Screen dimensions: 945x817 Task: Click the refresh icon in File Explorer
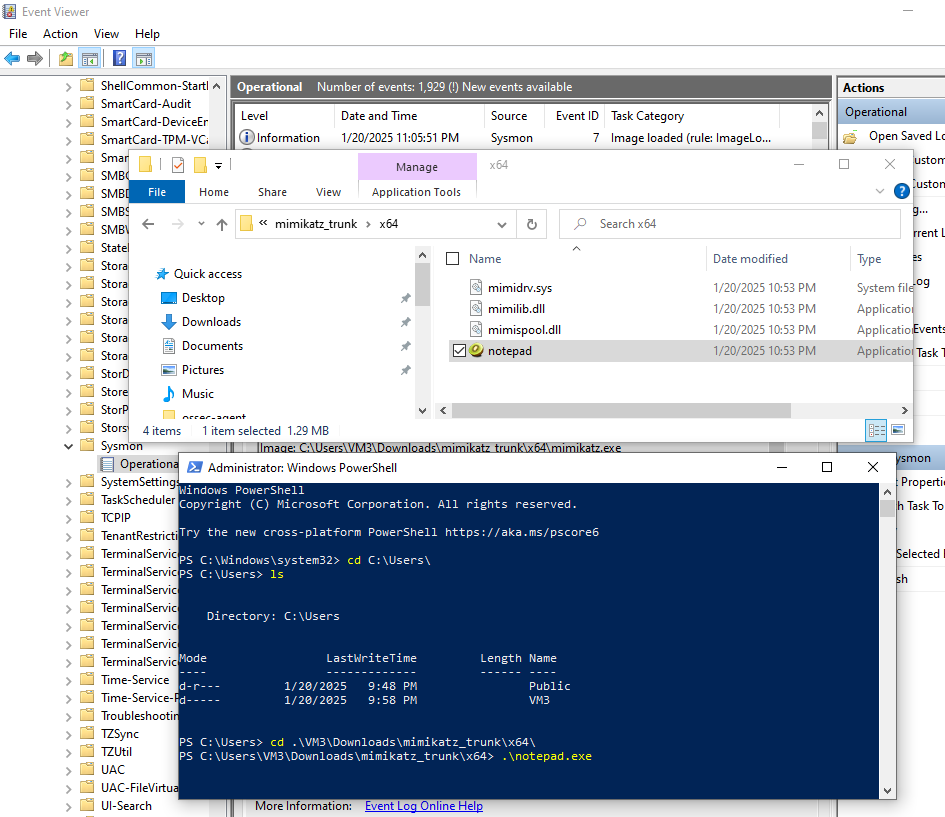pyautogui.click(x=532, y=224)
